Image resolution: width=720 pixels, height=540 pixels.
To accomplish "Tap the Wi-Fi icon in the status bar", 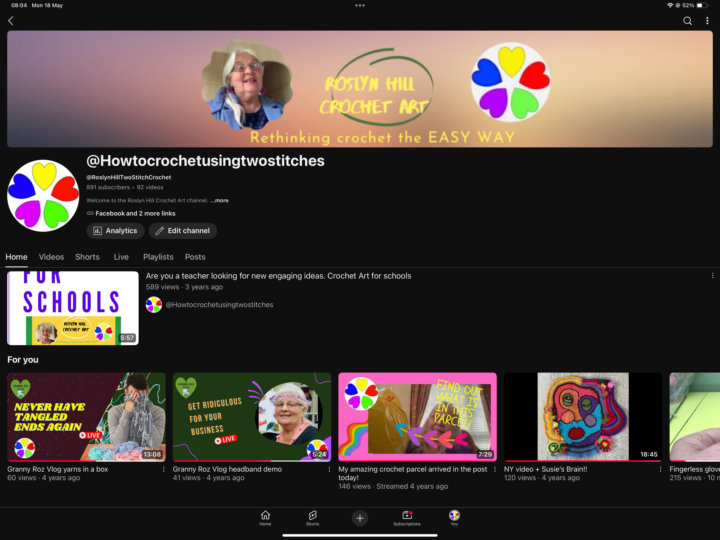I will pyautogui.click(x=670, y=6).
